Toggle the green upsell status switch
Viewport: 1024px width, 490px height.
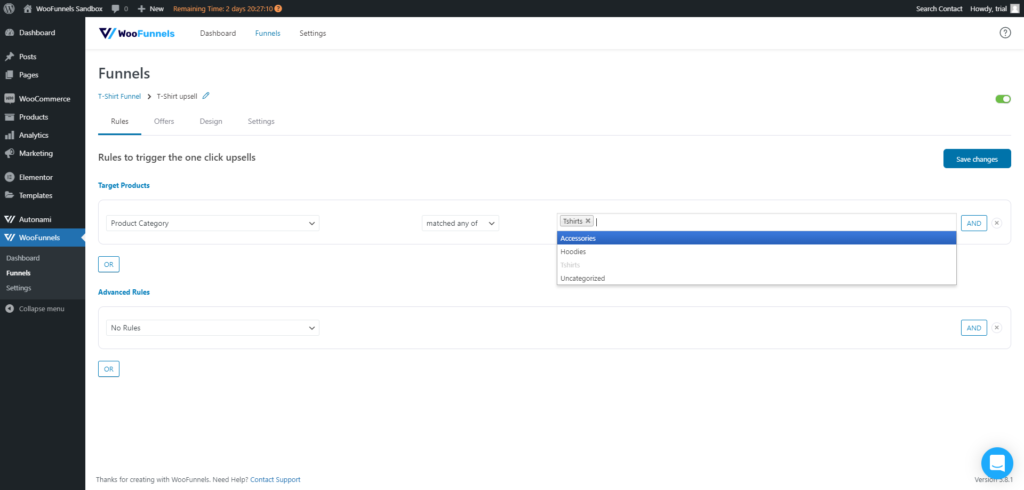pos(1002,99)
